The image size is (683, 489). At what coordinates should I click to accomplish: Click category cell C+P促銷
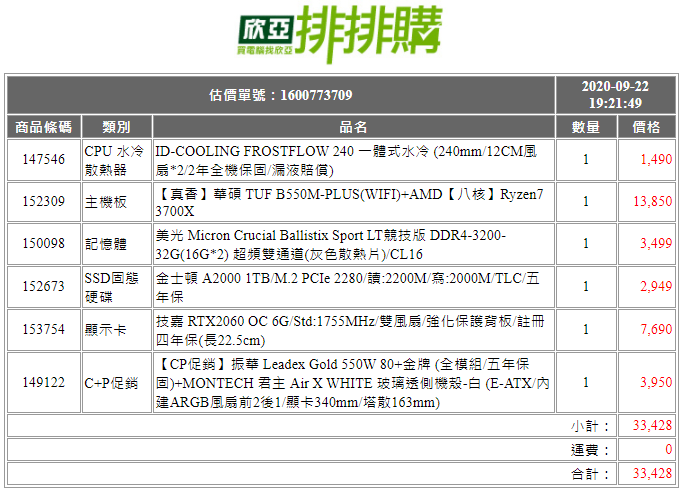116,382
